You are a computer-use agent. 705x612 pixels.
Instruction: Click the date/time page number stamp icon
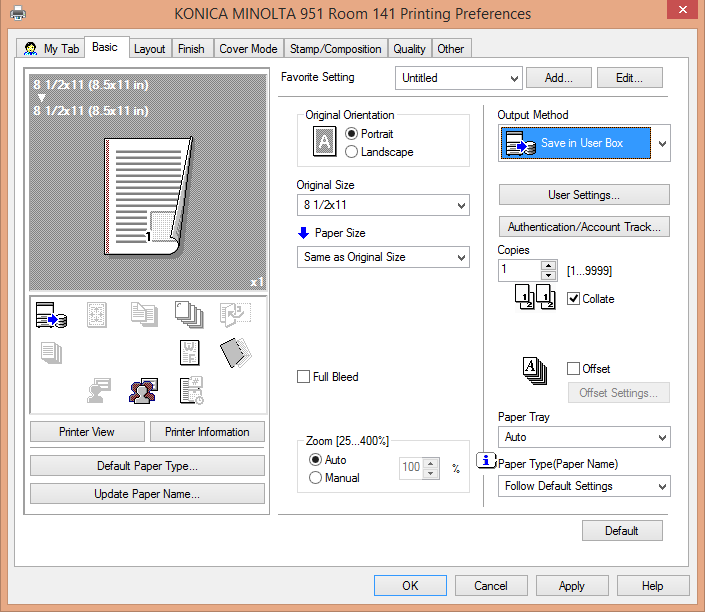pos(192,390)
